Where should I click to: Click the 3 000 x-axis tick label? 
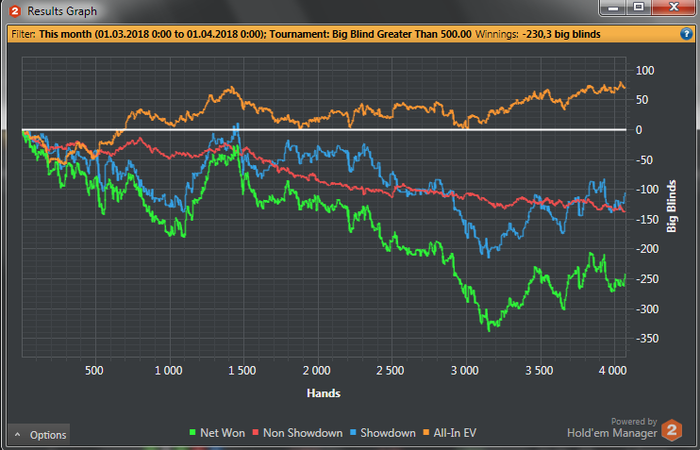(465, 371)
